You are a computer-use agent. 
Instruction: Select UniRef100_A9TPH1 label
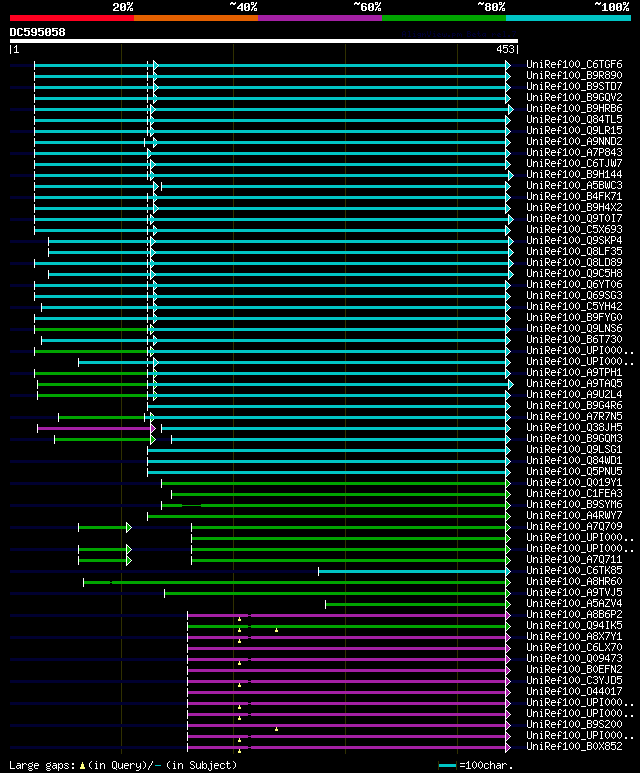click(574, 372)
